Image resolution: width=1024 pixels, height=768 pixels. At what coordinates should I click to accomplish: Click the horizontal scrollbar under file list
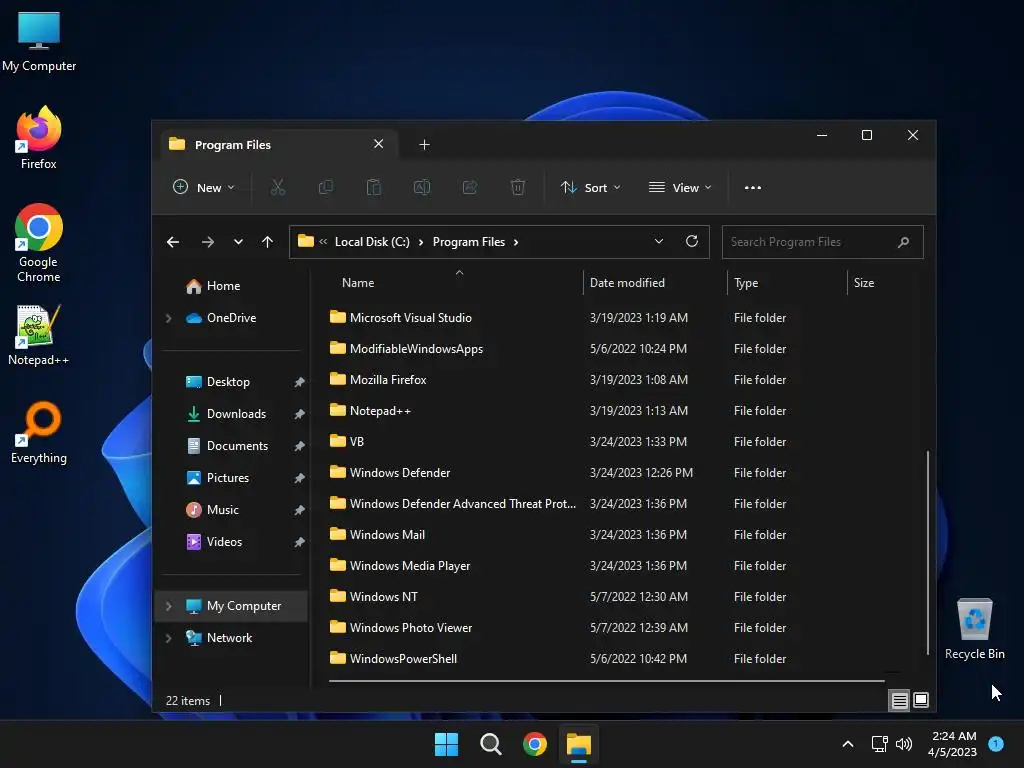[x=607, y=680]
